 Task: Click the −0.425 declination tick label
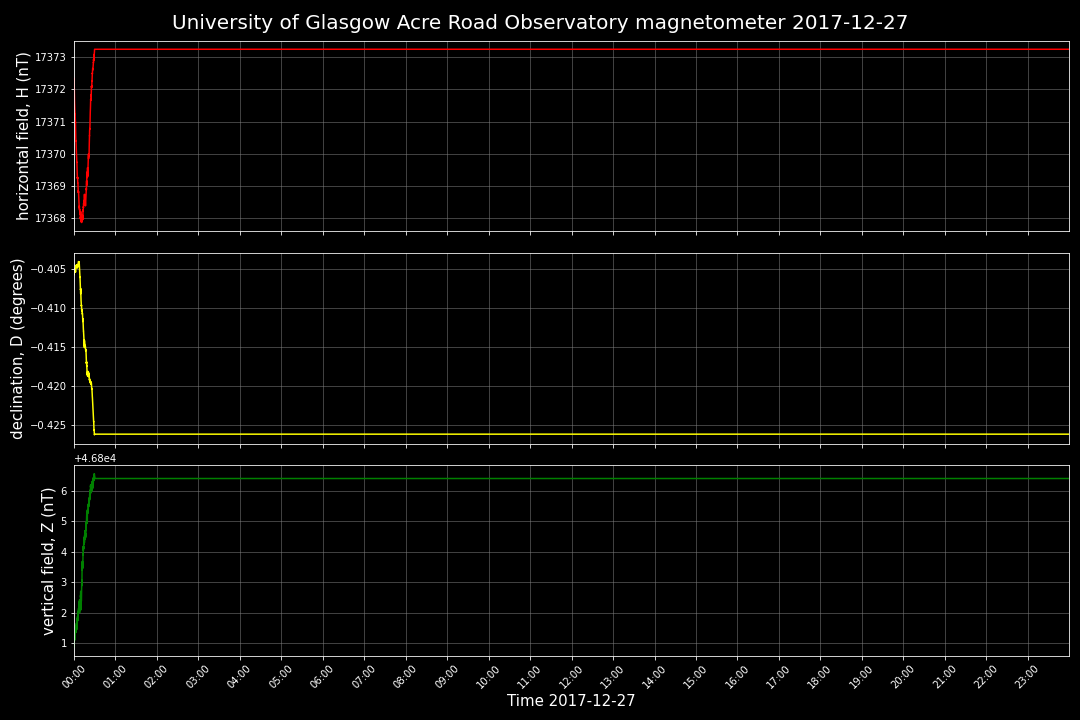[x=48, y=425]
